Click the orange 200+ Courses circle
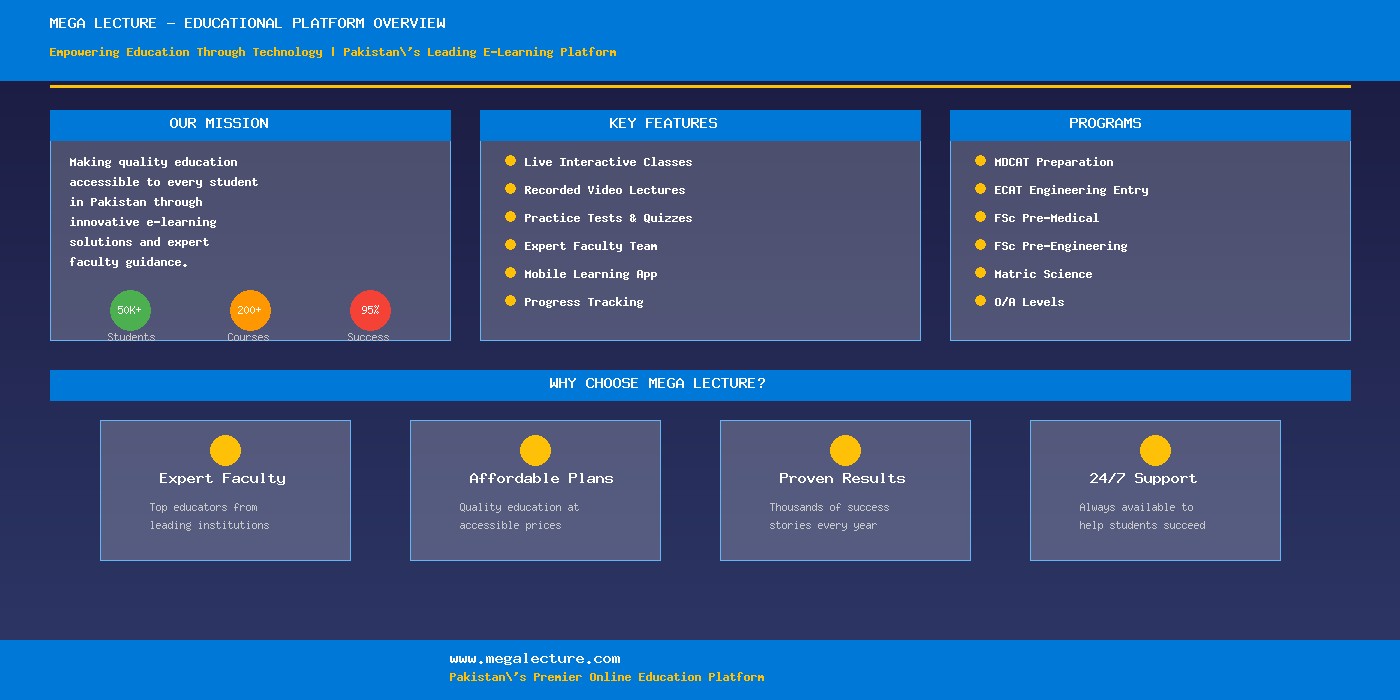 click(250, 310)
